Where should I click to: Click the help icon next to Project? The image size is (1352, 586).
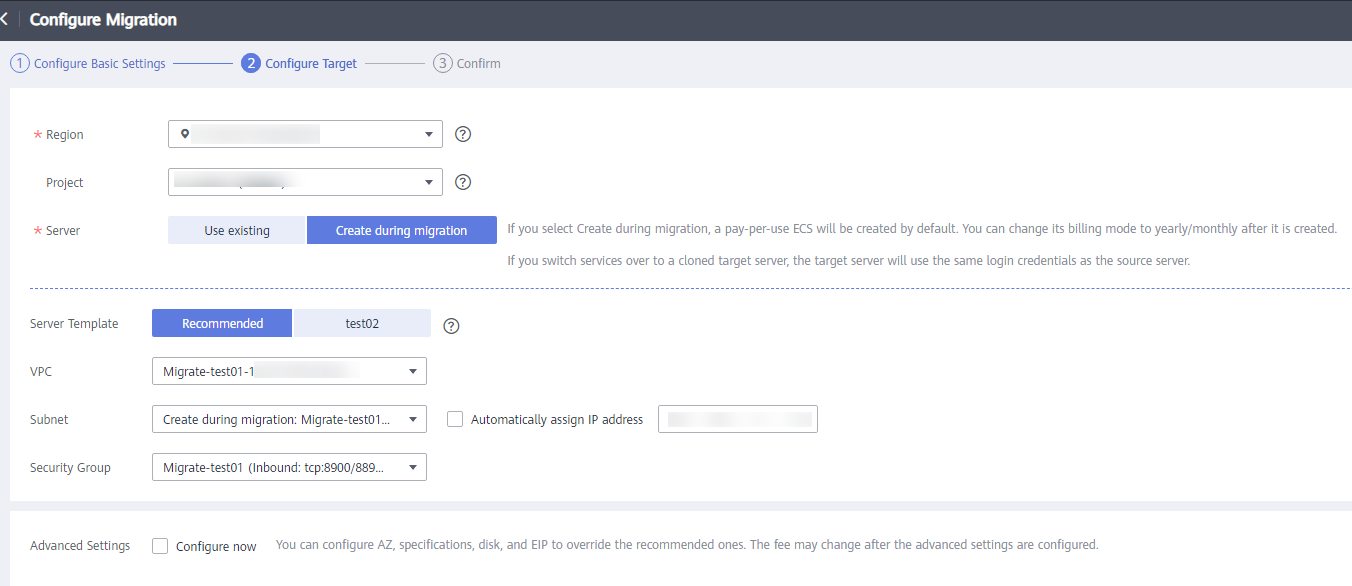point(462,182)
